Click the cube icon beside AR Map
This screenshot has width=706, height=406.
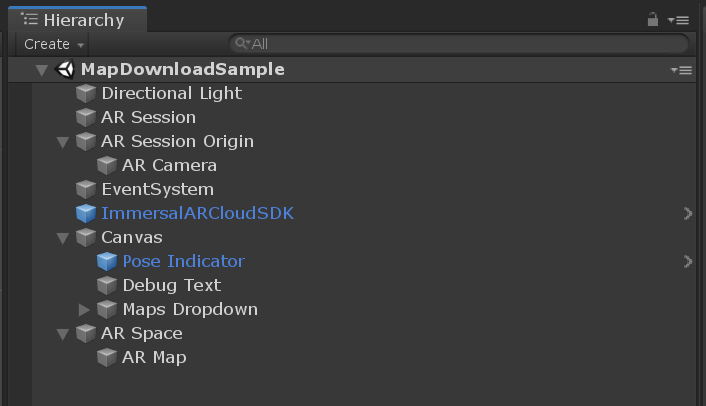pyautogui.click(x=107, y=357)
